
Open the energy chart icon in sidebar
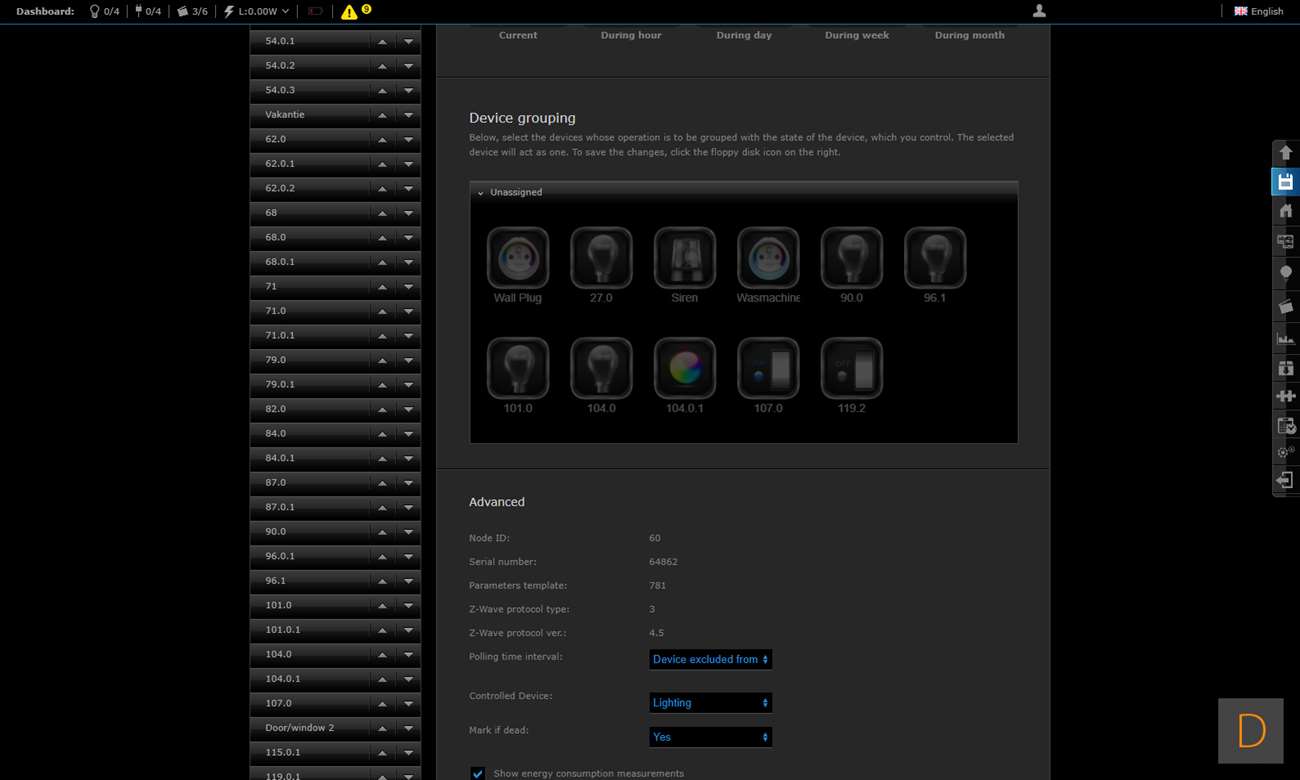(1285, 338)
